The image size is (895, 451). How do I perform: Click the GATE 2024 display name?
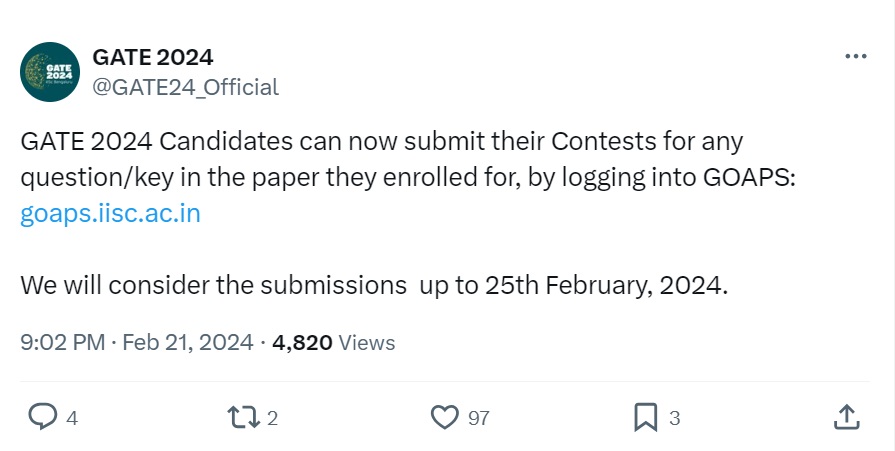[x=152, y=57]
